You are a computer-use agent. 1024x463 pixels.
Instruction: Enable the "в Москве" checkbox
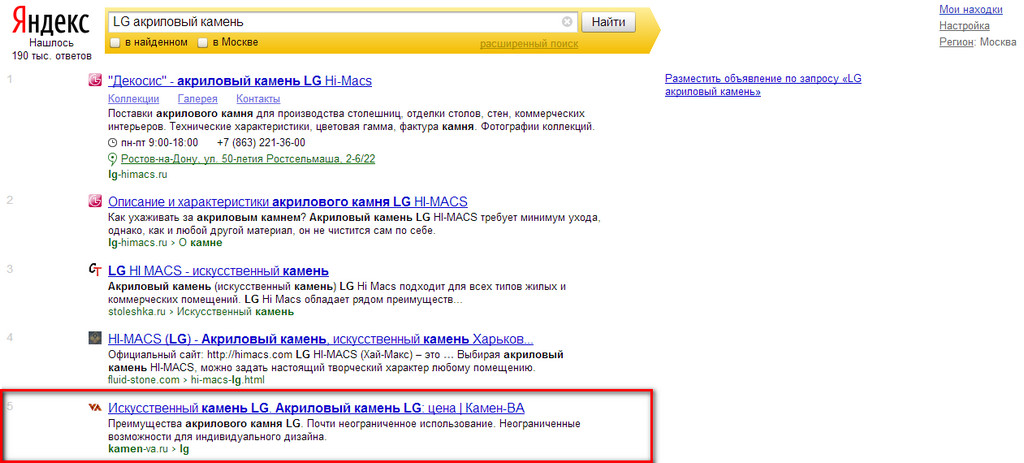point(202,42)
